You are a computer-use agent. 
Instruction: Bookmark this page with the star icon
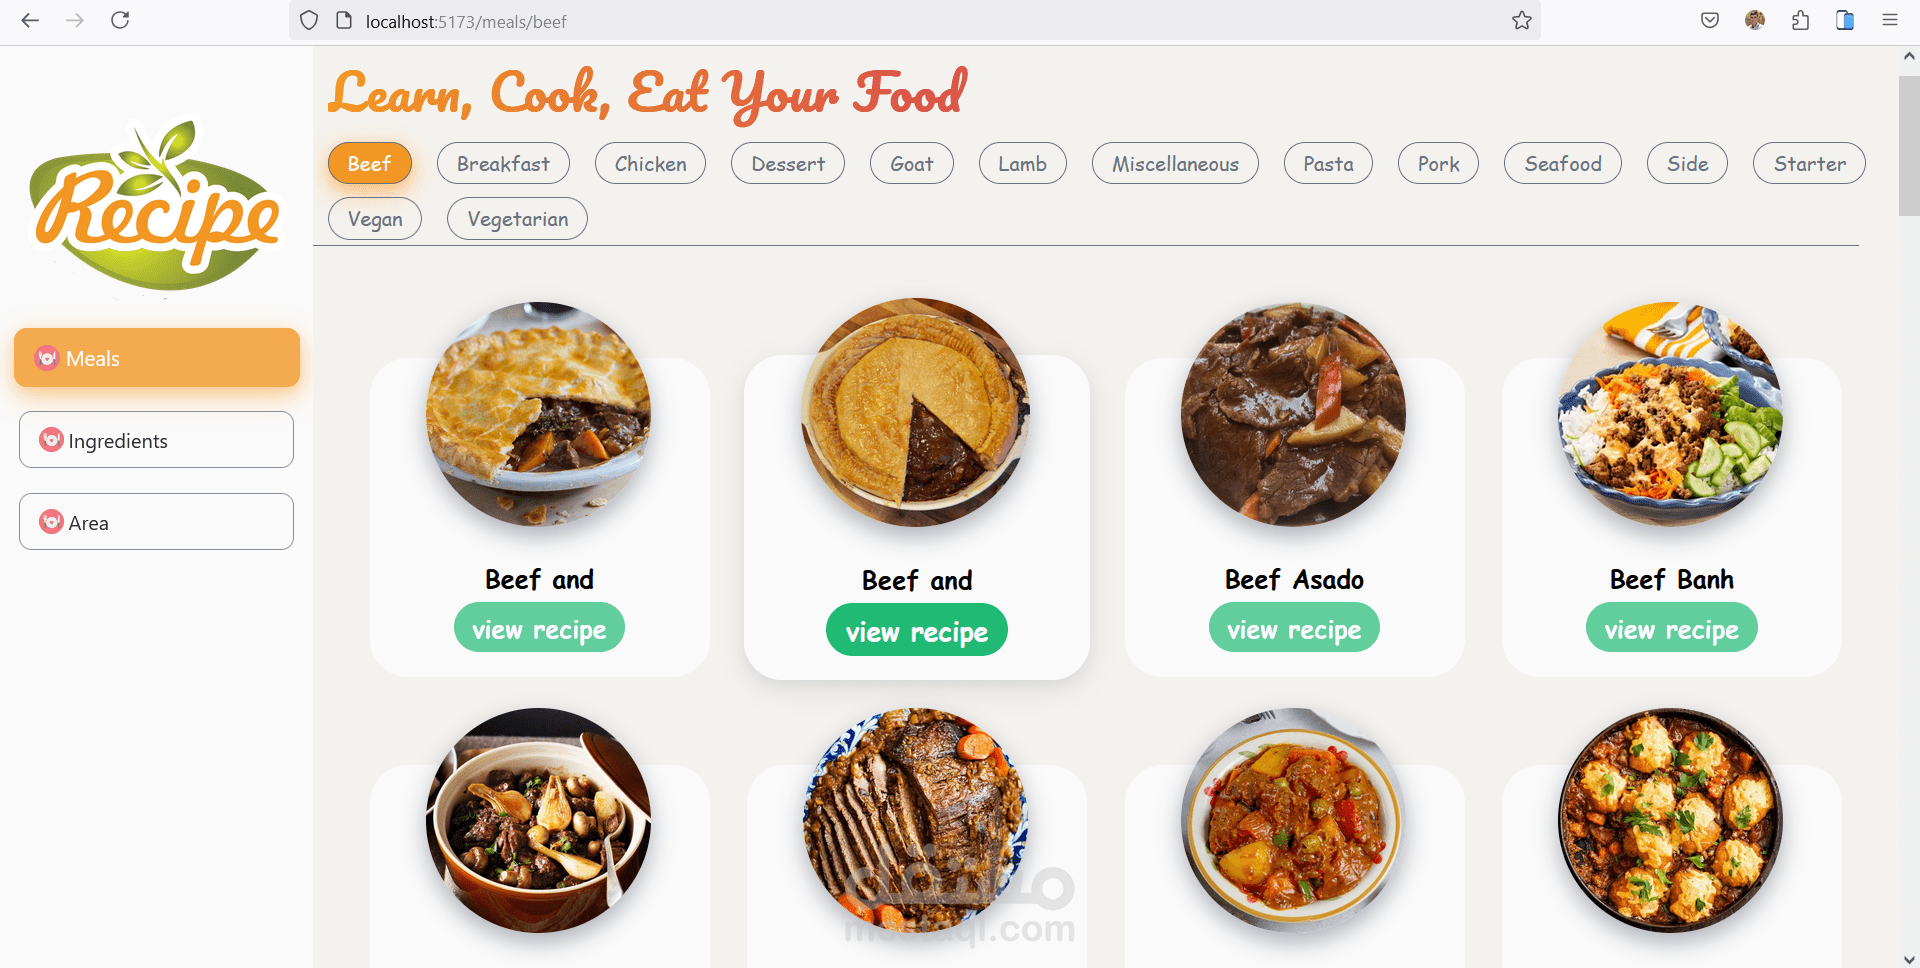(x=1521, y=20)
